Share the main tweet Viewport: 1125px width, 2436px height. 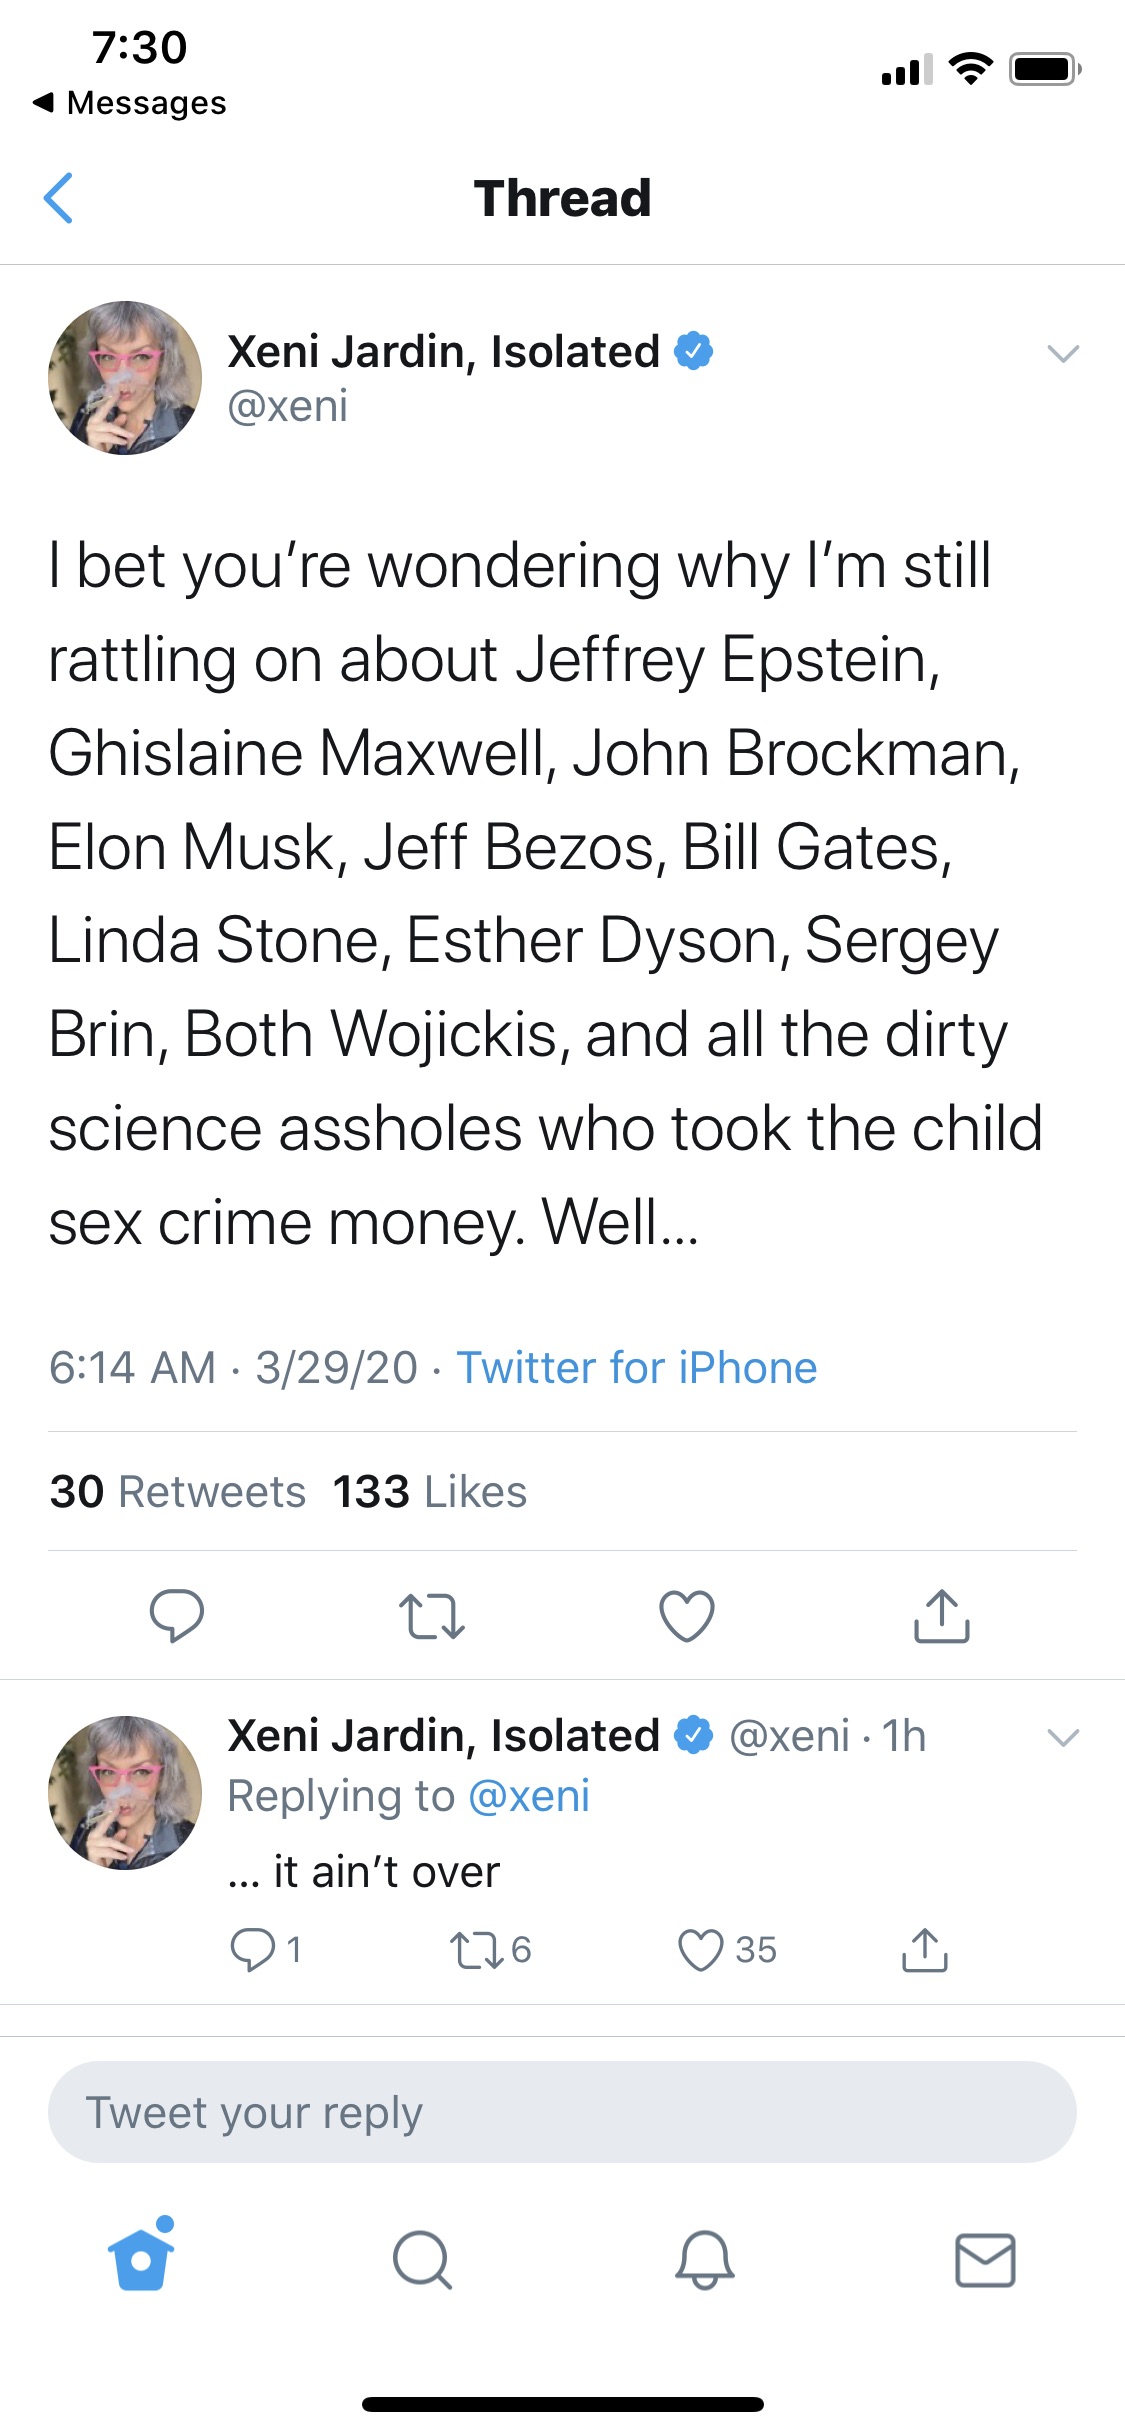941,1616
